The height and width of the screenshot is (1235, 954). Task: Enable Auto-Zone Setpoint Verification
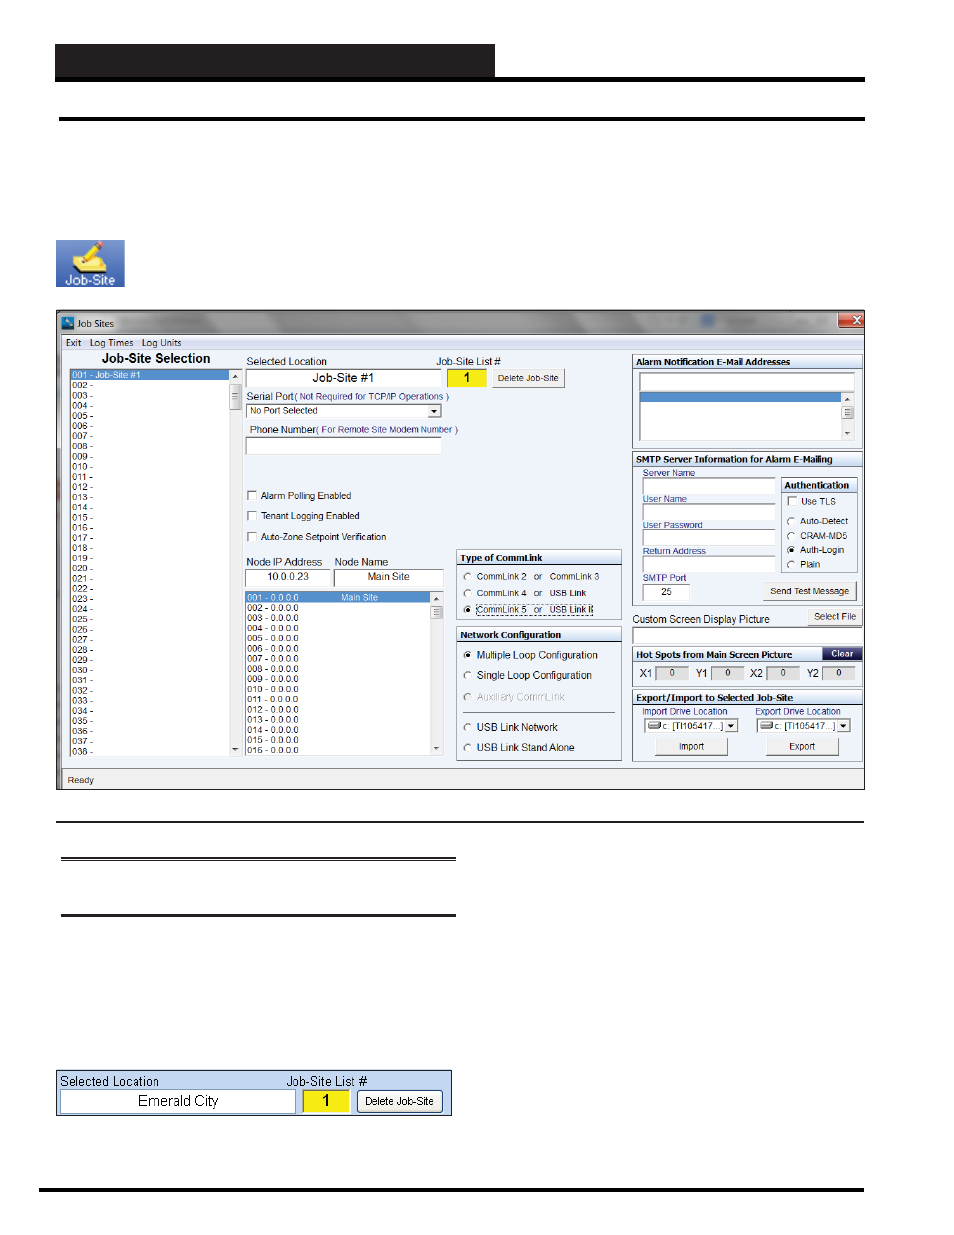tap(252, 536)
